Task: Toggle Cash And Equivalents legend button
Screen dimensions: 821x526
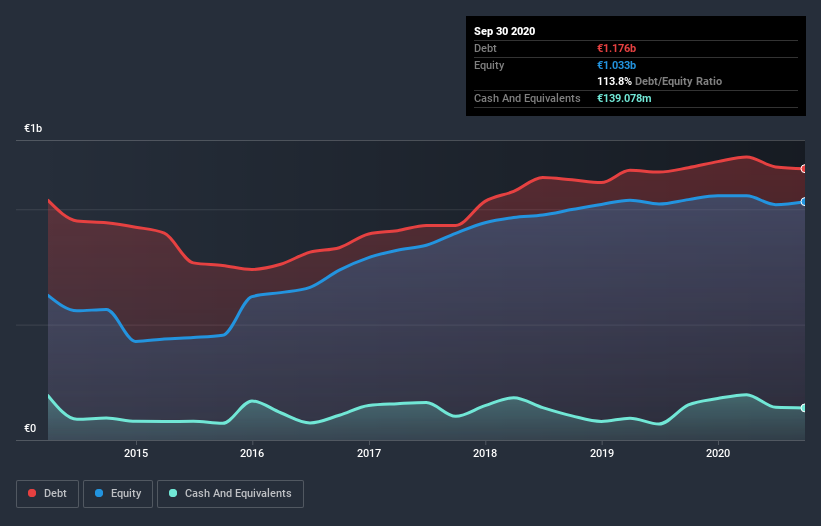Action: pyautogui.click(x=230, y=494)
